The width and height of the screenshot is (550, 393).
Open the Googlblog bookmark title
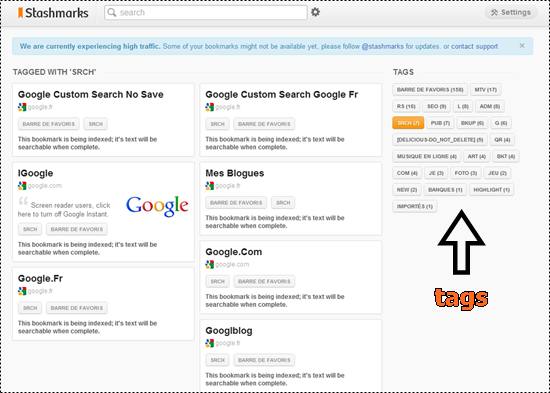pos(229,331)
